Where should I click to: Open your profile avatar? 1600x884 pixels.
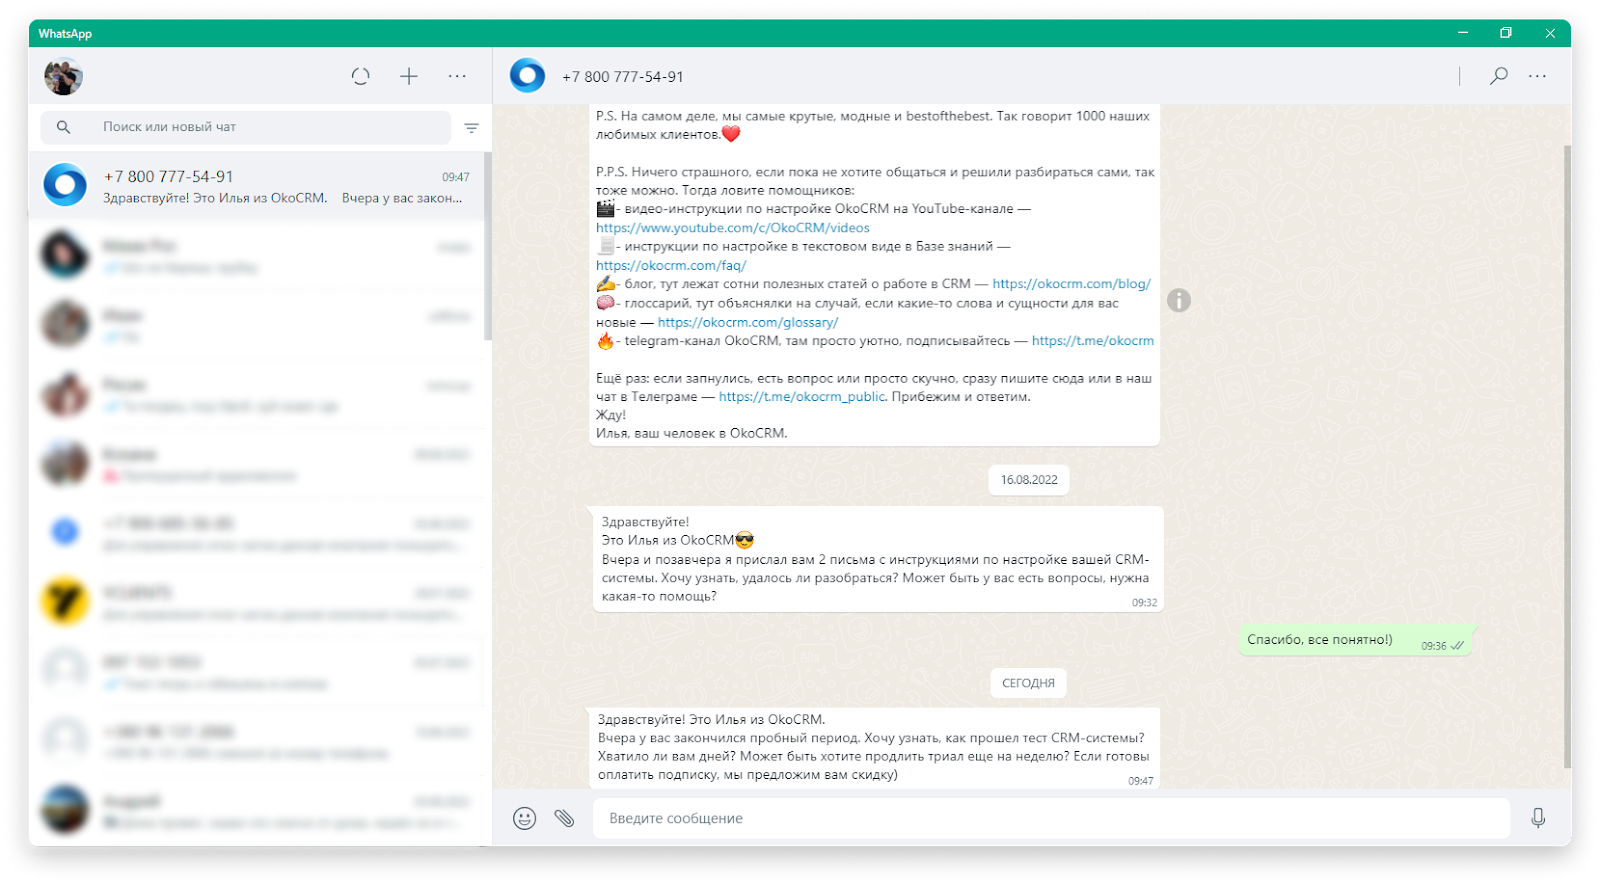63,76
